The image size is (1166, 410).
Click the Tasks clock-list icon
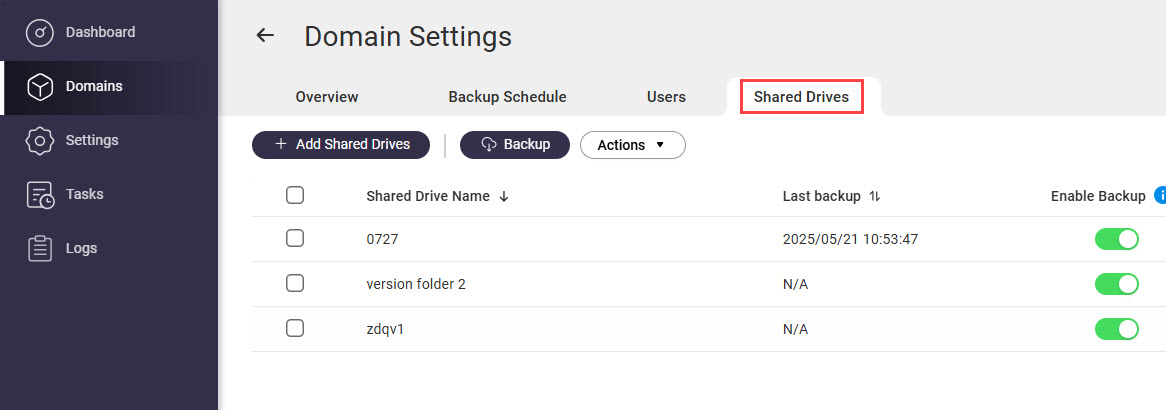click(x=39, y=195)
